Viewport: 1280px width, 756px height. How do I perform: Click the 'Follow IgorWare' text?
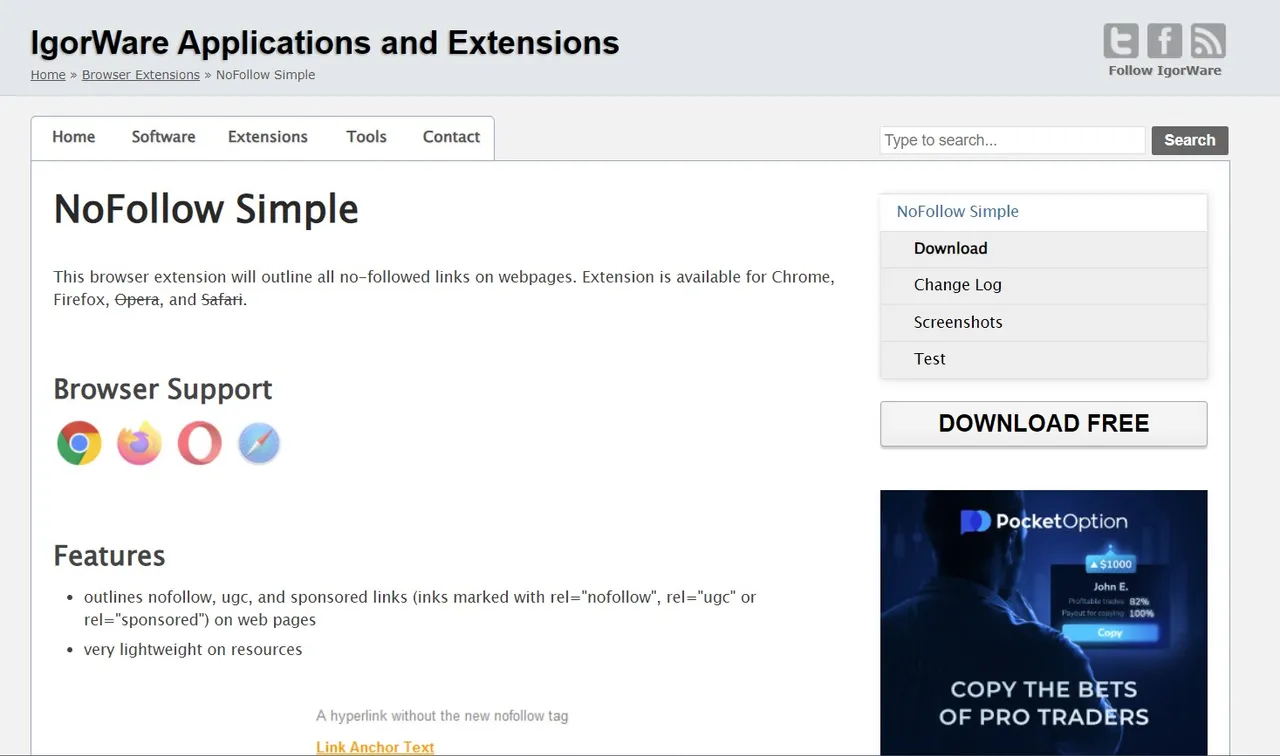click(1165, 71)
